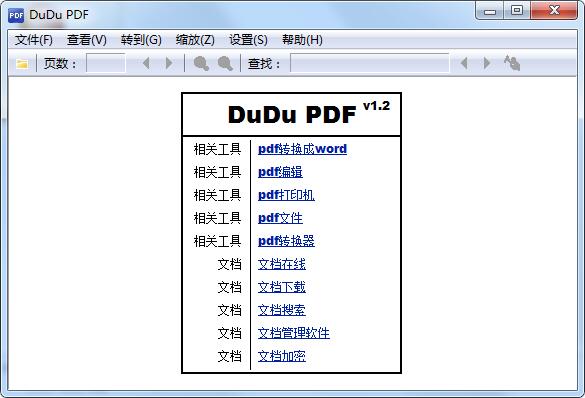
Task: Click 文档 label beside 文档加密
Action: [x=229, y=356]
